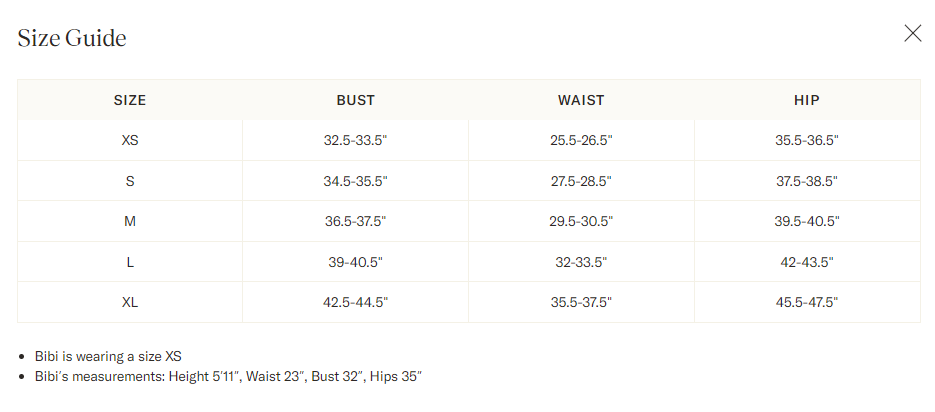The image size is (935, 412).
Task: Select the M size row label
Action: coord(130,221)
